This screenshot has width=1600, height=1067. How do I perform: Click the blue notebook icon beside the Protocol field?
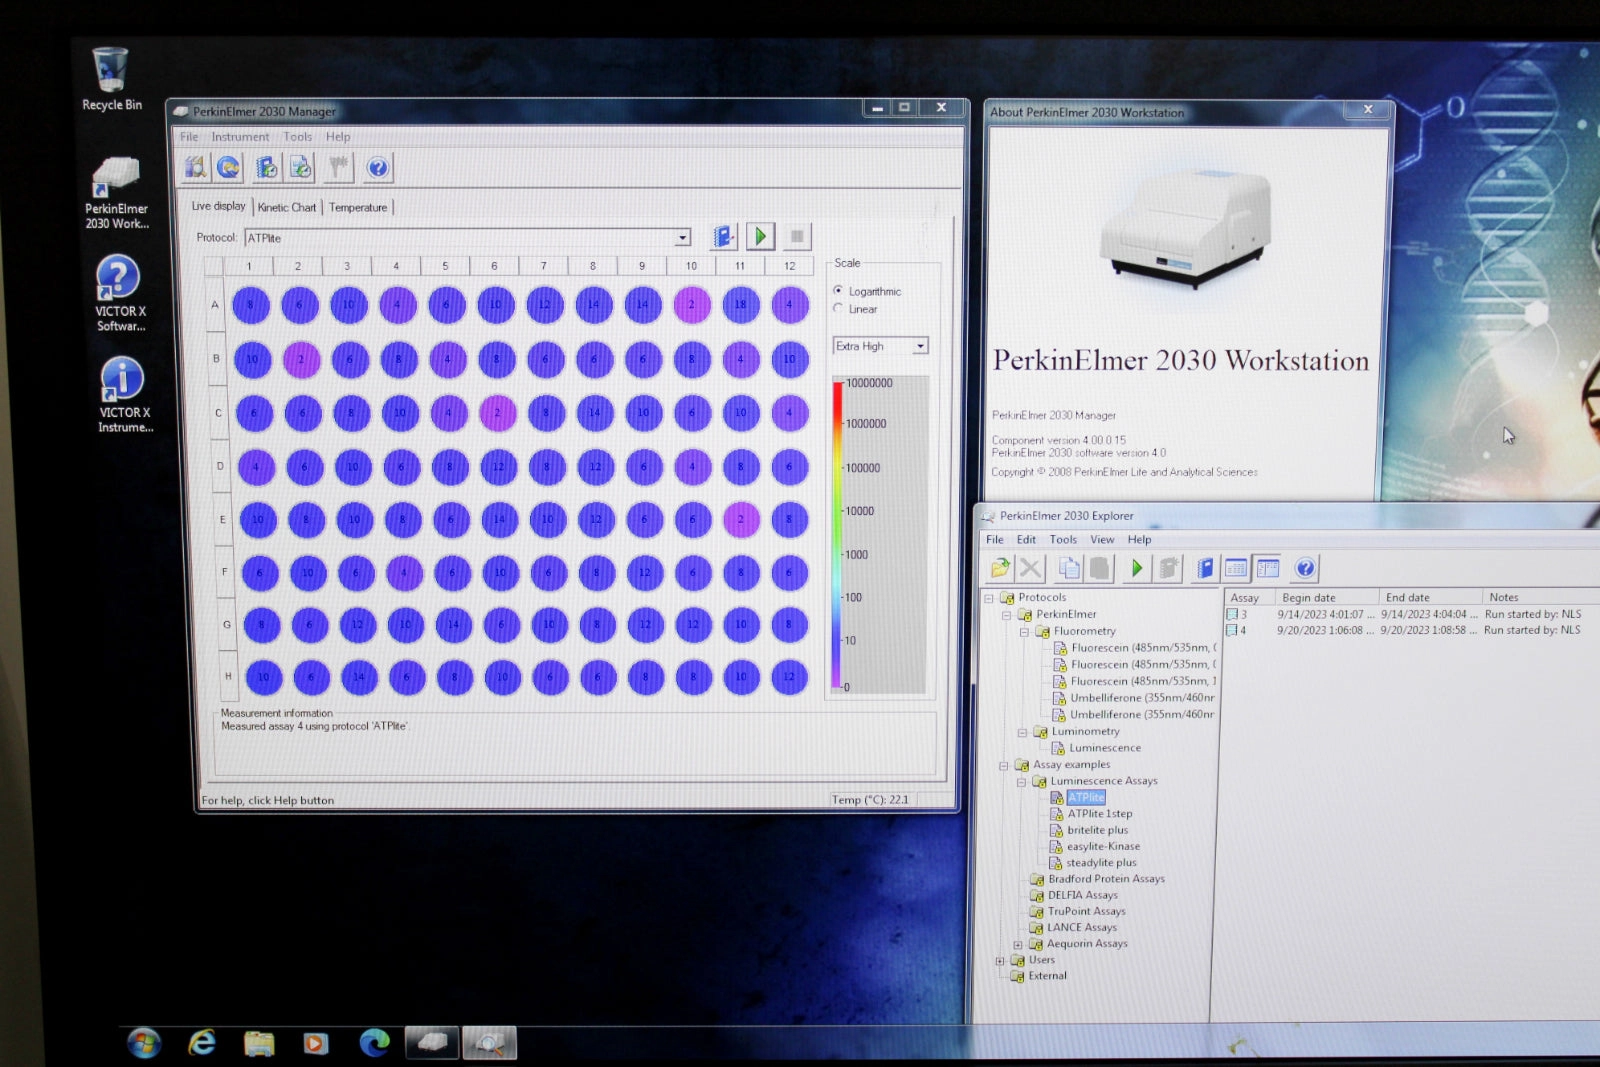pyautogui.click(x=723, y=236)
